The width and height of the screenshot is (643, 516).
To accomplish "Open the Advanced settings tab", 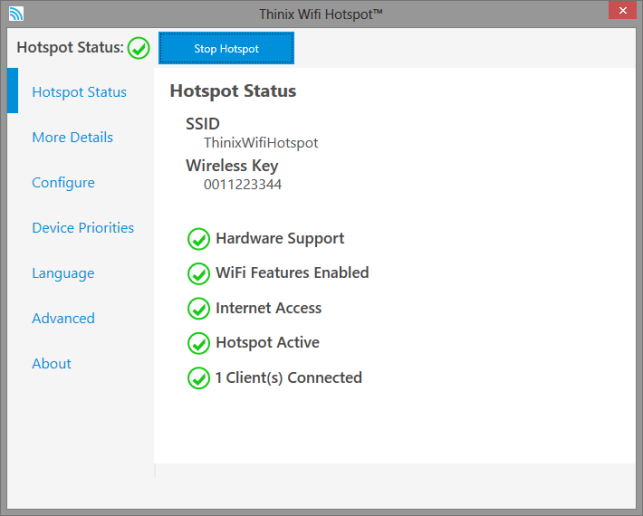I will coord(63,318).
